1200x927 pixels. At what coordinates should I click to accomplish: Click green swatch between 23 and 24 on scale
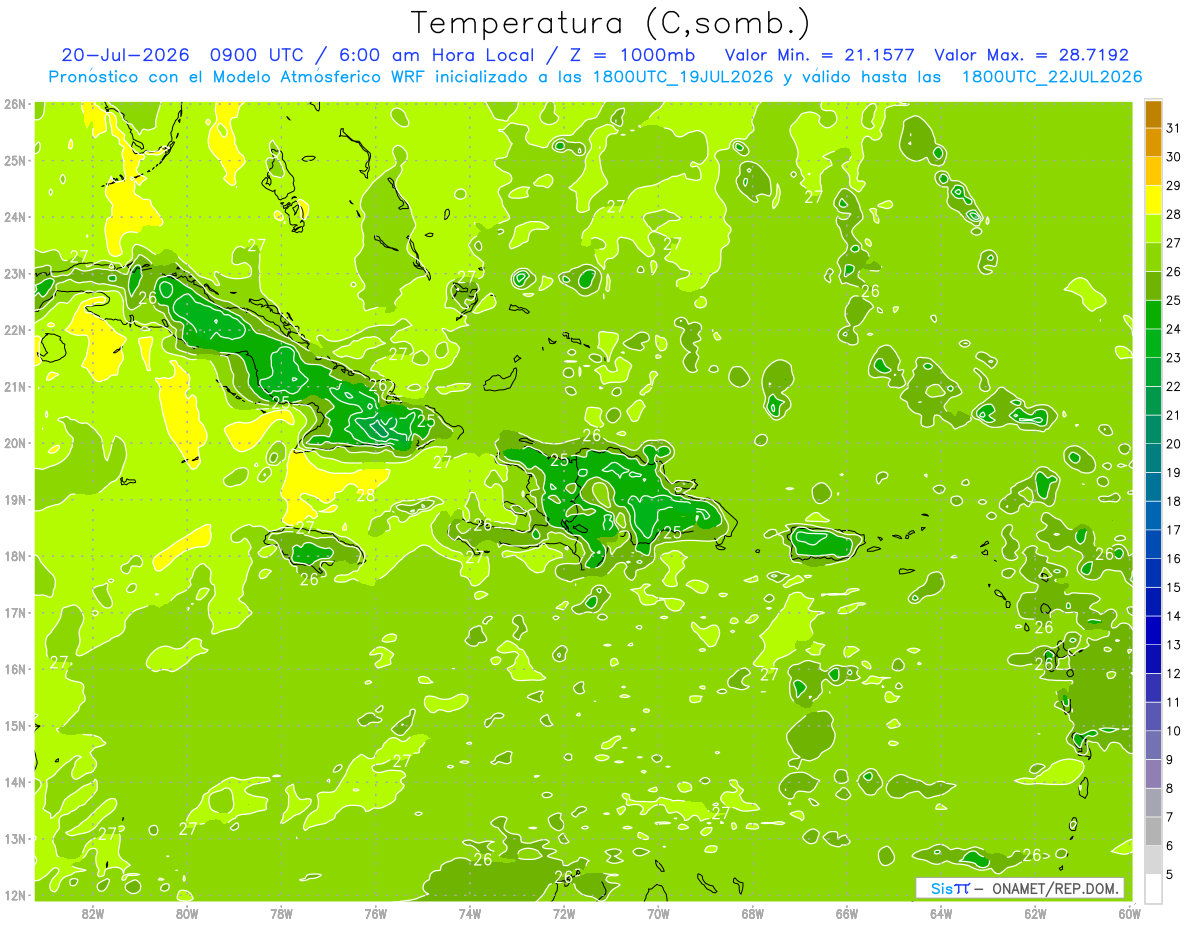tap(1153, 343)
